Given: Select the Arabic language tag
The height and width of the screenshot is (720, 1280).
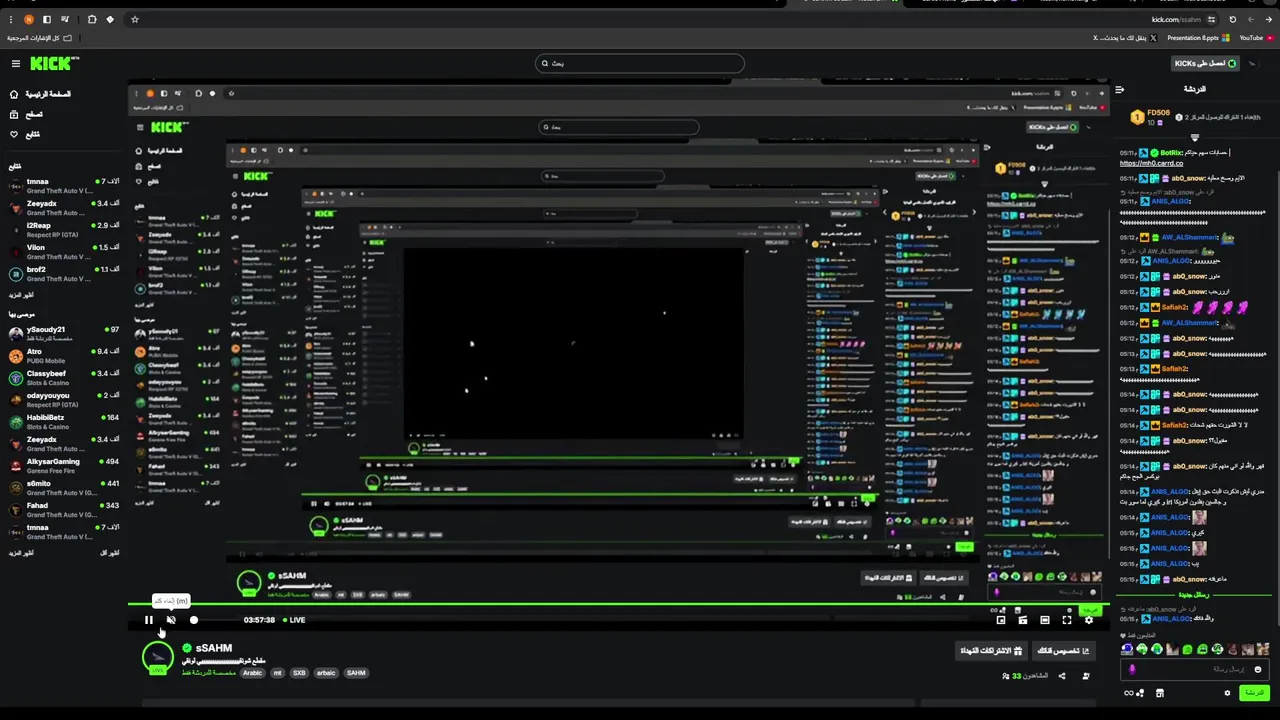Looking at the screenshot, I should click(x=252, y=673).
